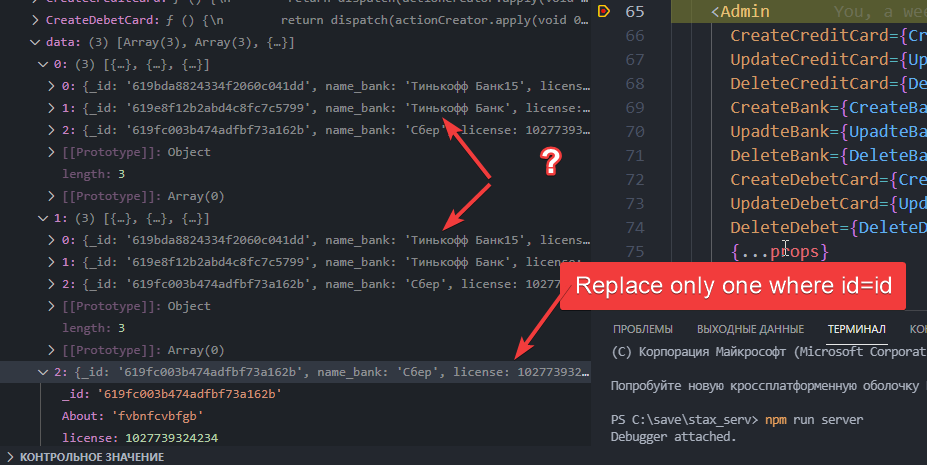Expand 'Сбер' object inside data's first array

tap(51, 131)
